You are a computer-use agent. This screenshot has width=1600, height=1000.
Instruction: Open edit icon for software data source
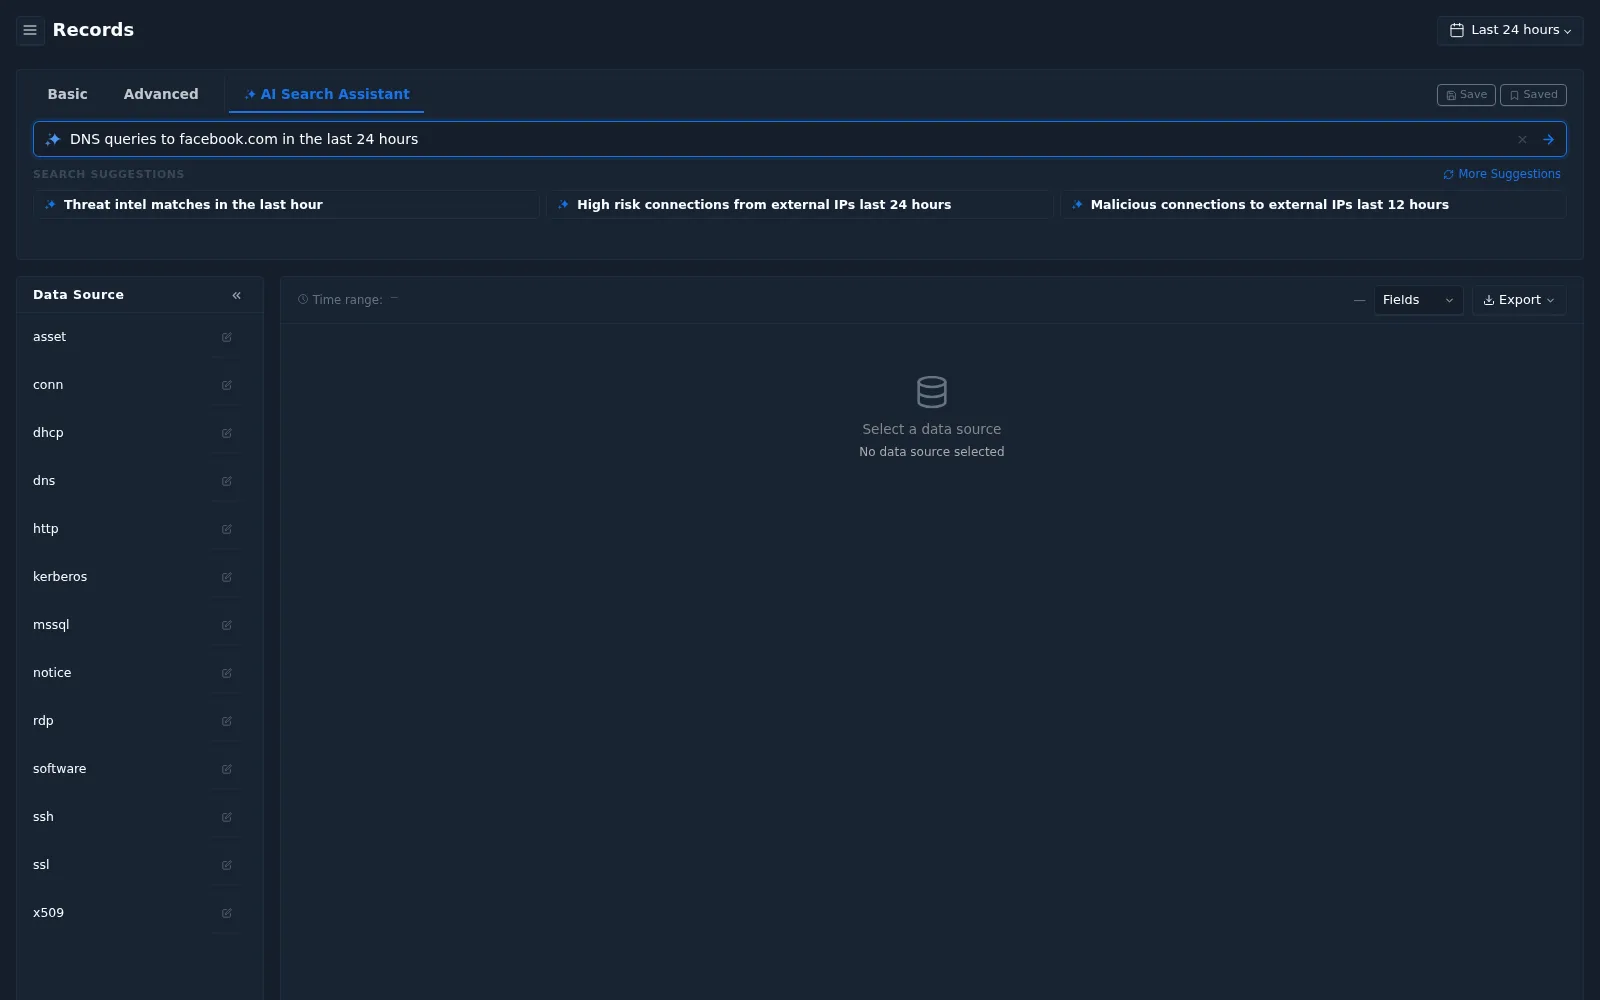[x=227, y=770]
